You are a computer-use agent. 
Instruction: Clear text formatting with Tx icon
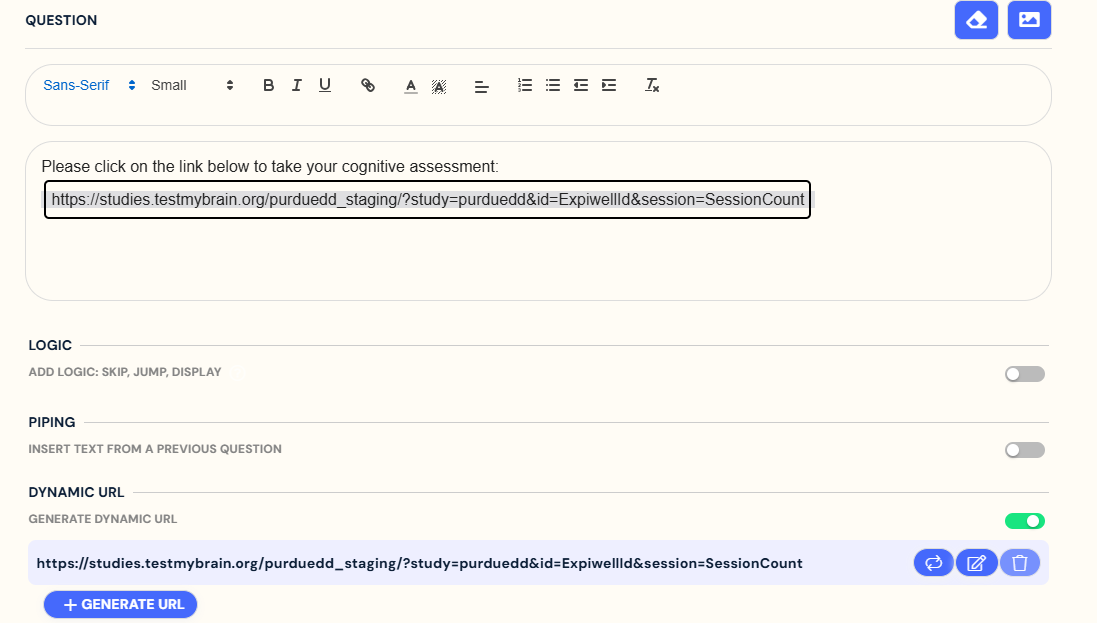652,85
